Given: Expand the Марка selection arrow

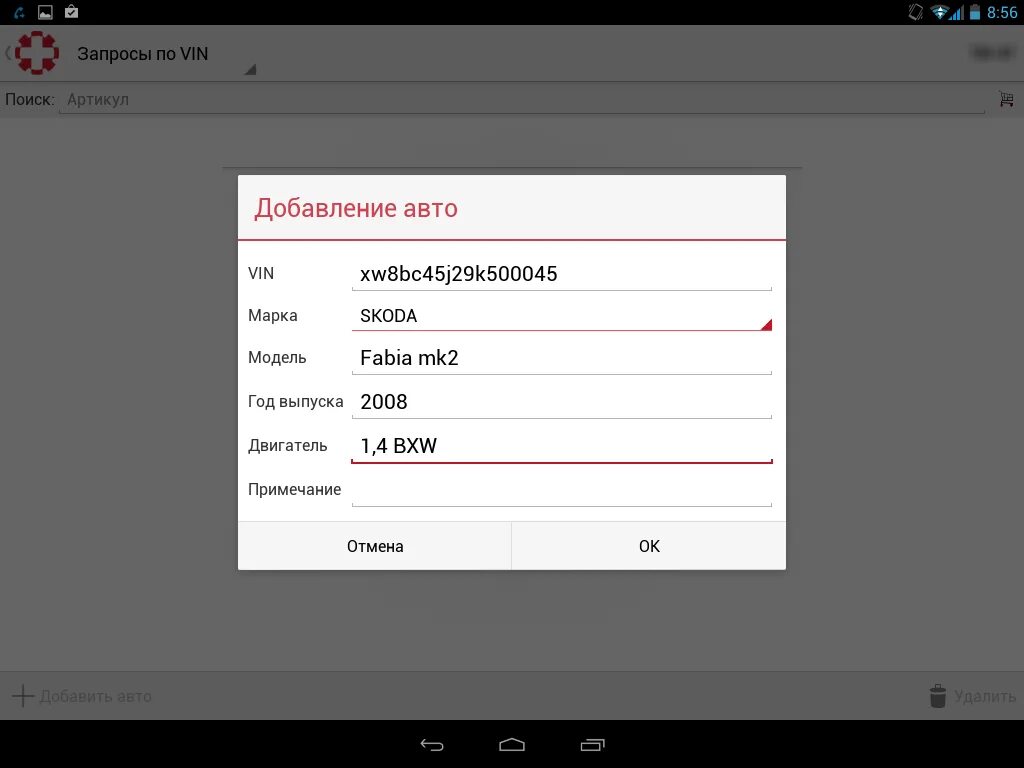Looking at the screenshot, I should click(767, 322).
